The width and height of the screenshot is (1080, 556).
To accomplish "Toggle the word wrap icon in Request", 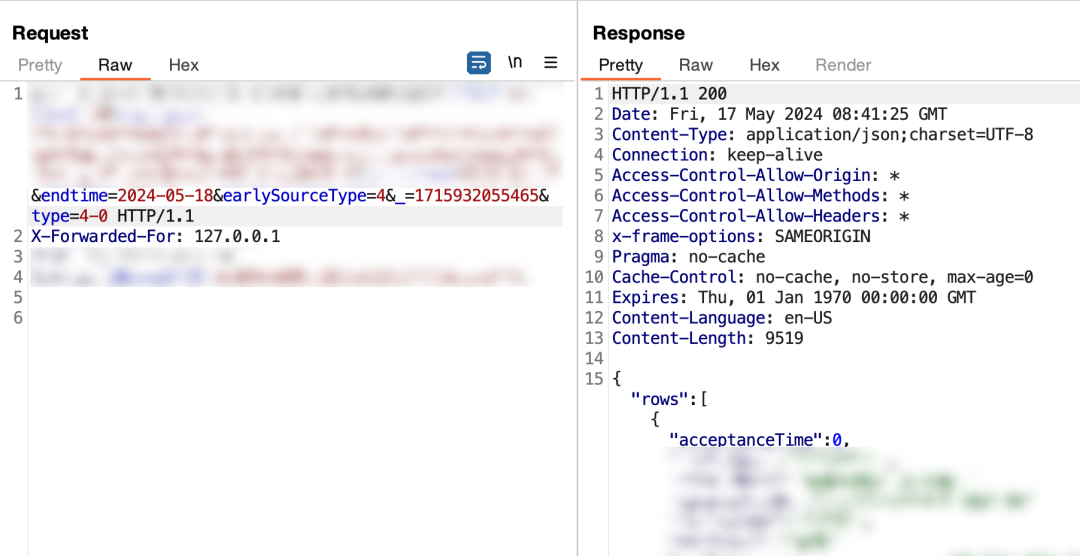I will (479, 63).
